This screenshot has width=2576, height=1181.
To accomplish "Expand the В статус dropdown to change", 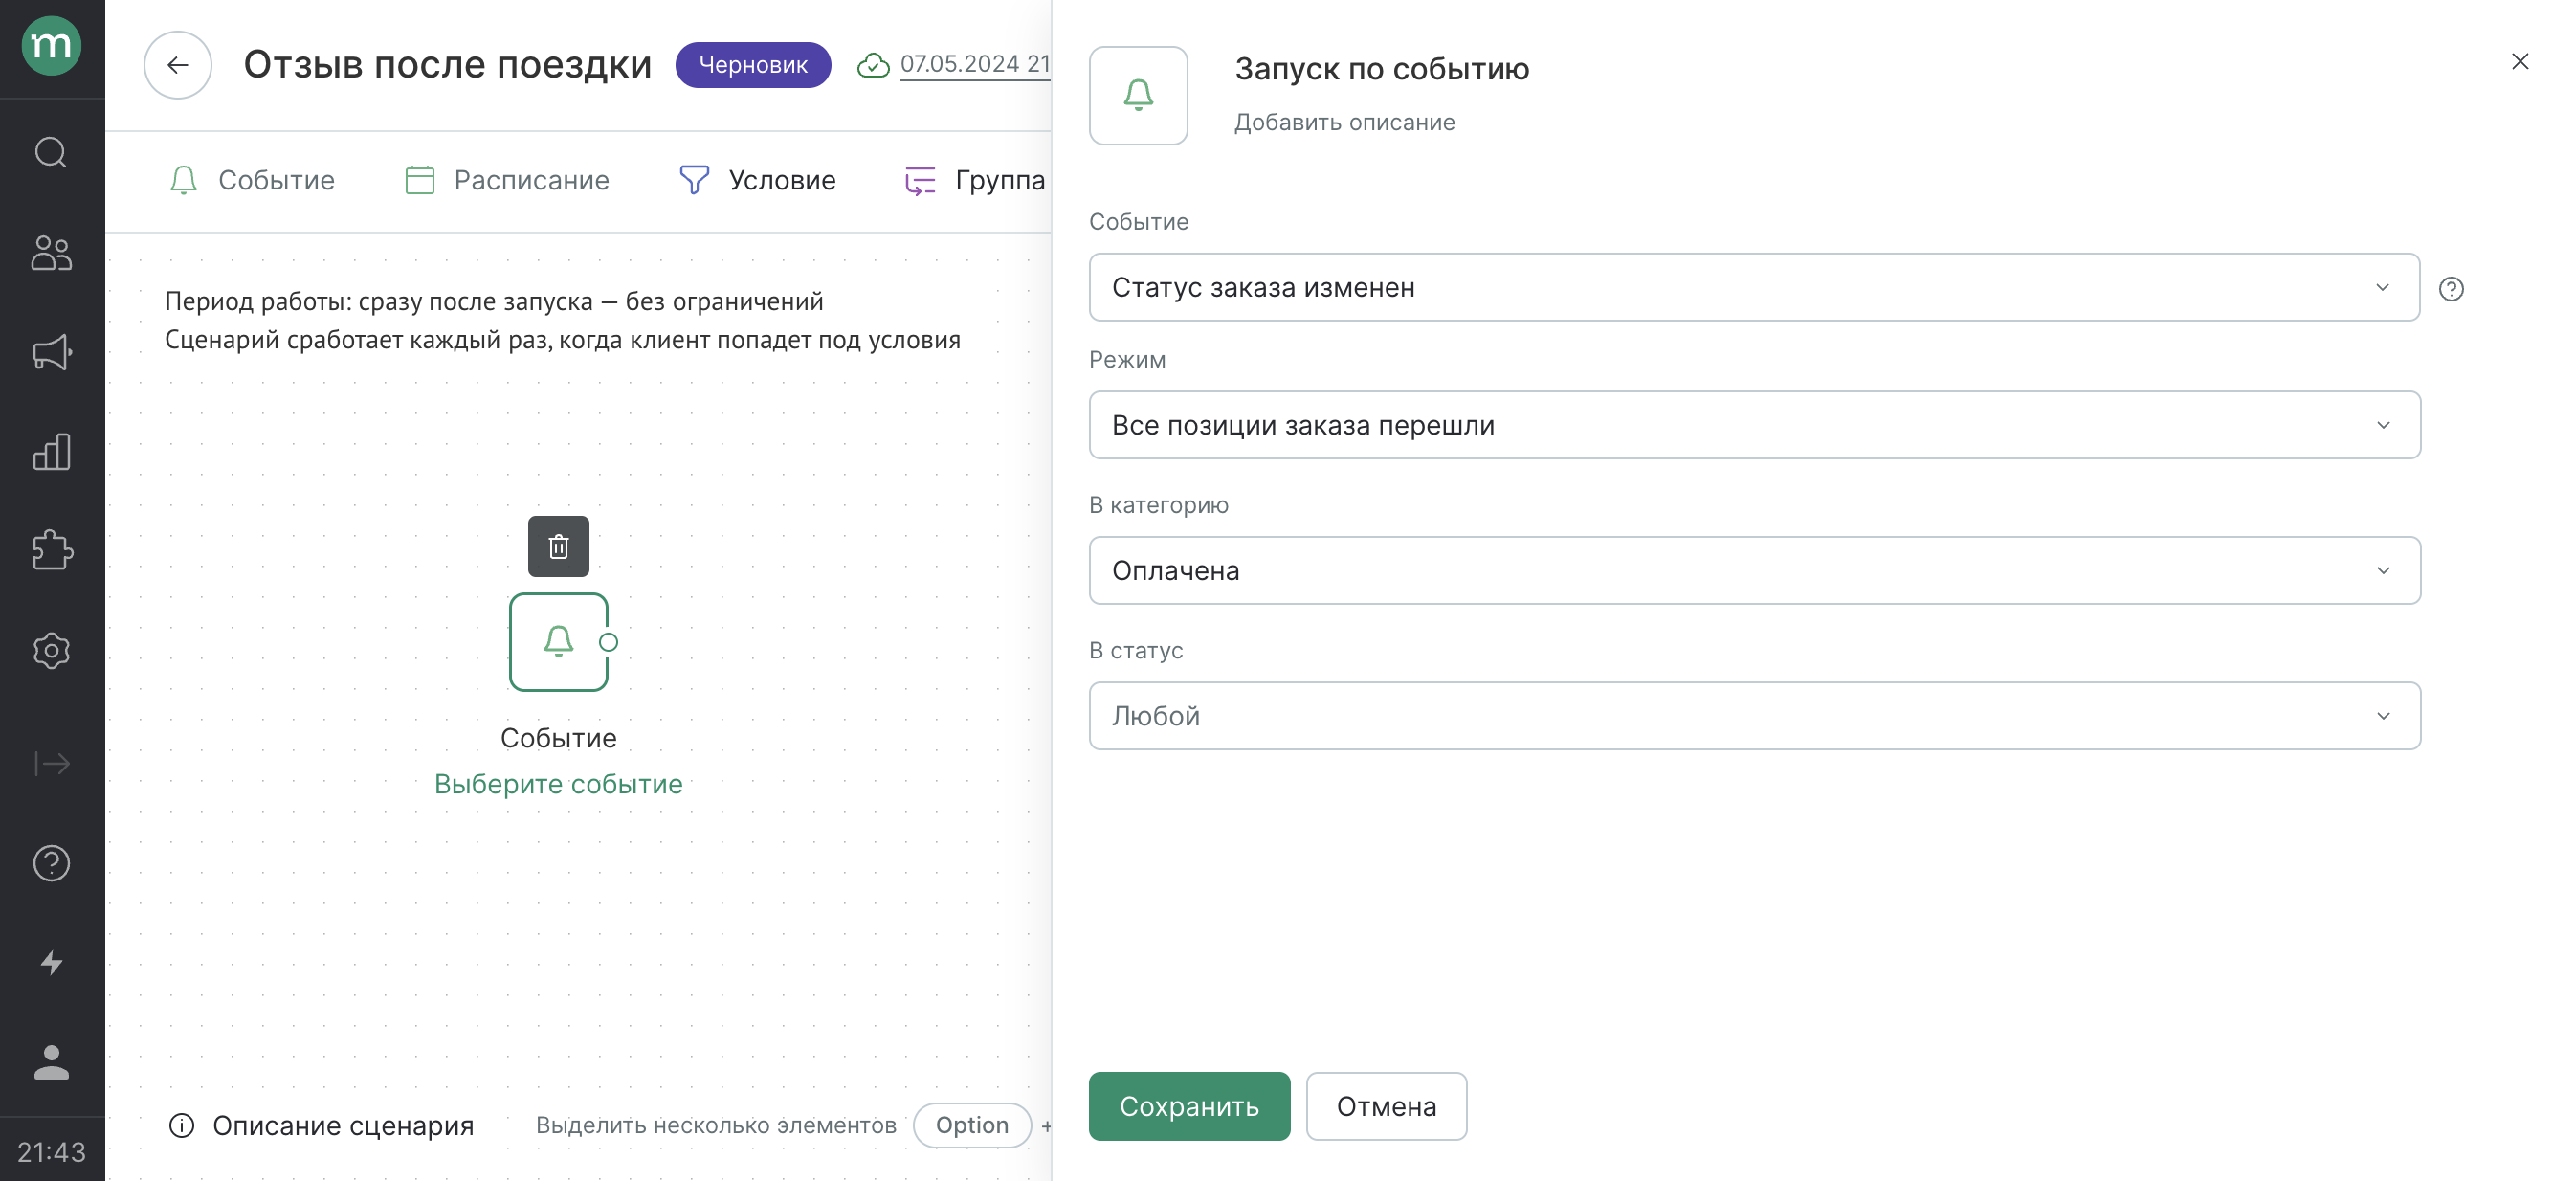I will click(1755, 715).
